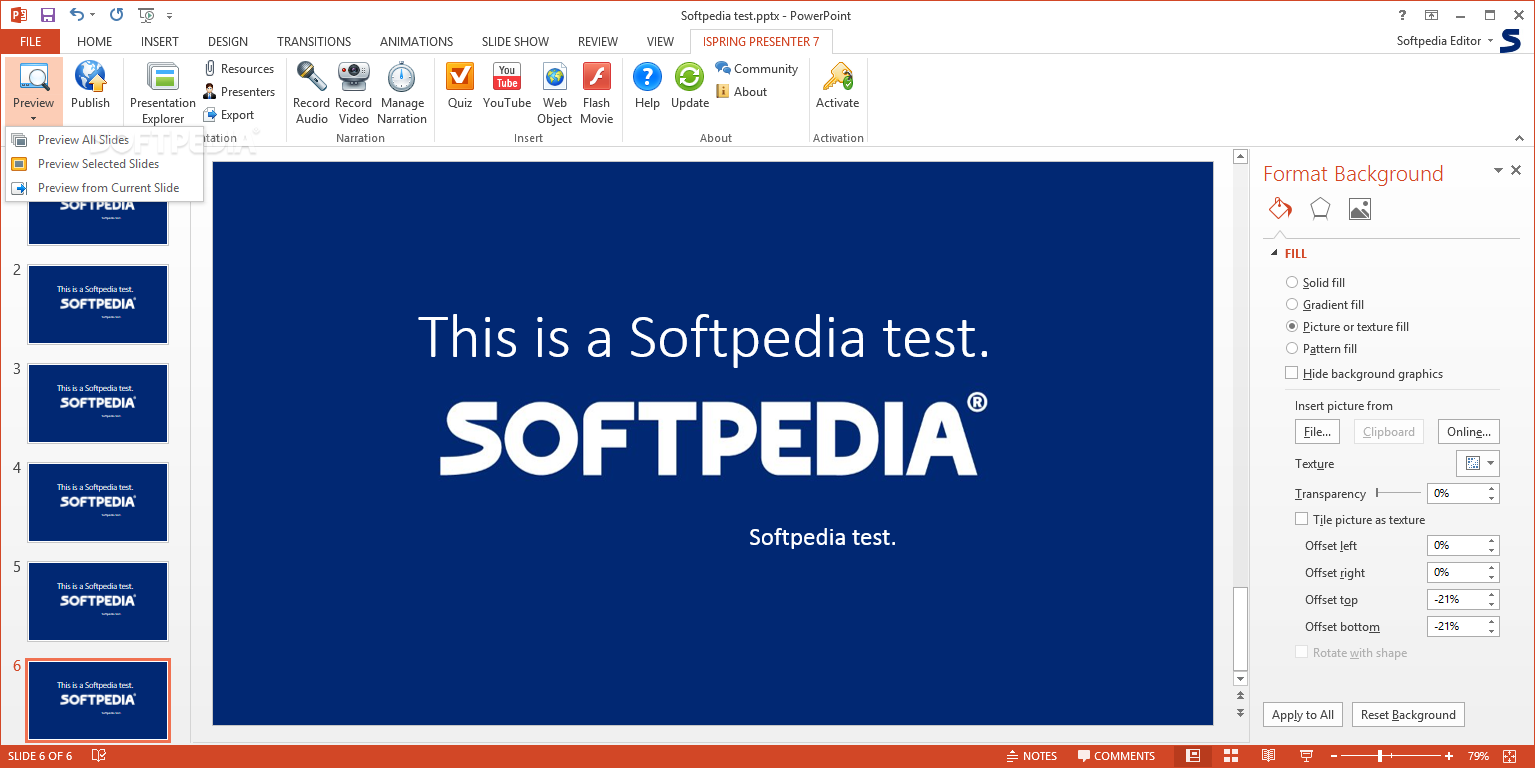
Task: Click the zoom in plus button
Action: tap(1449, 756)
